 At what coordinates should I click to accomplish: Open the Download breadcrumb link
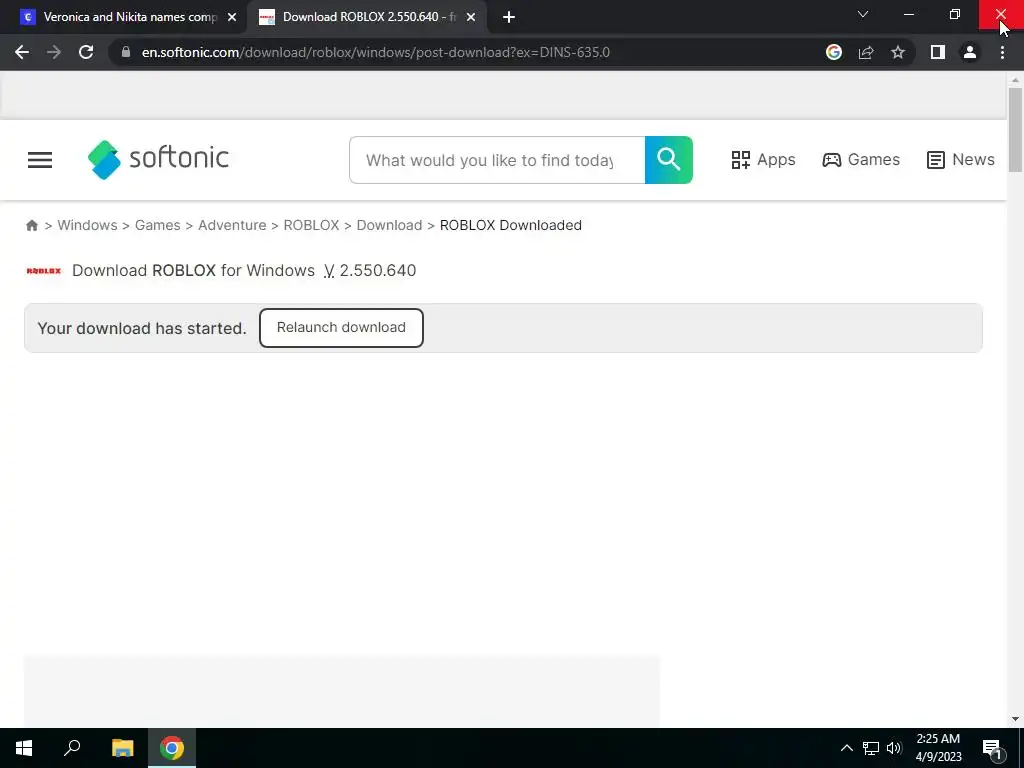(389, 225)
